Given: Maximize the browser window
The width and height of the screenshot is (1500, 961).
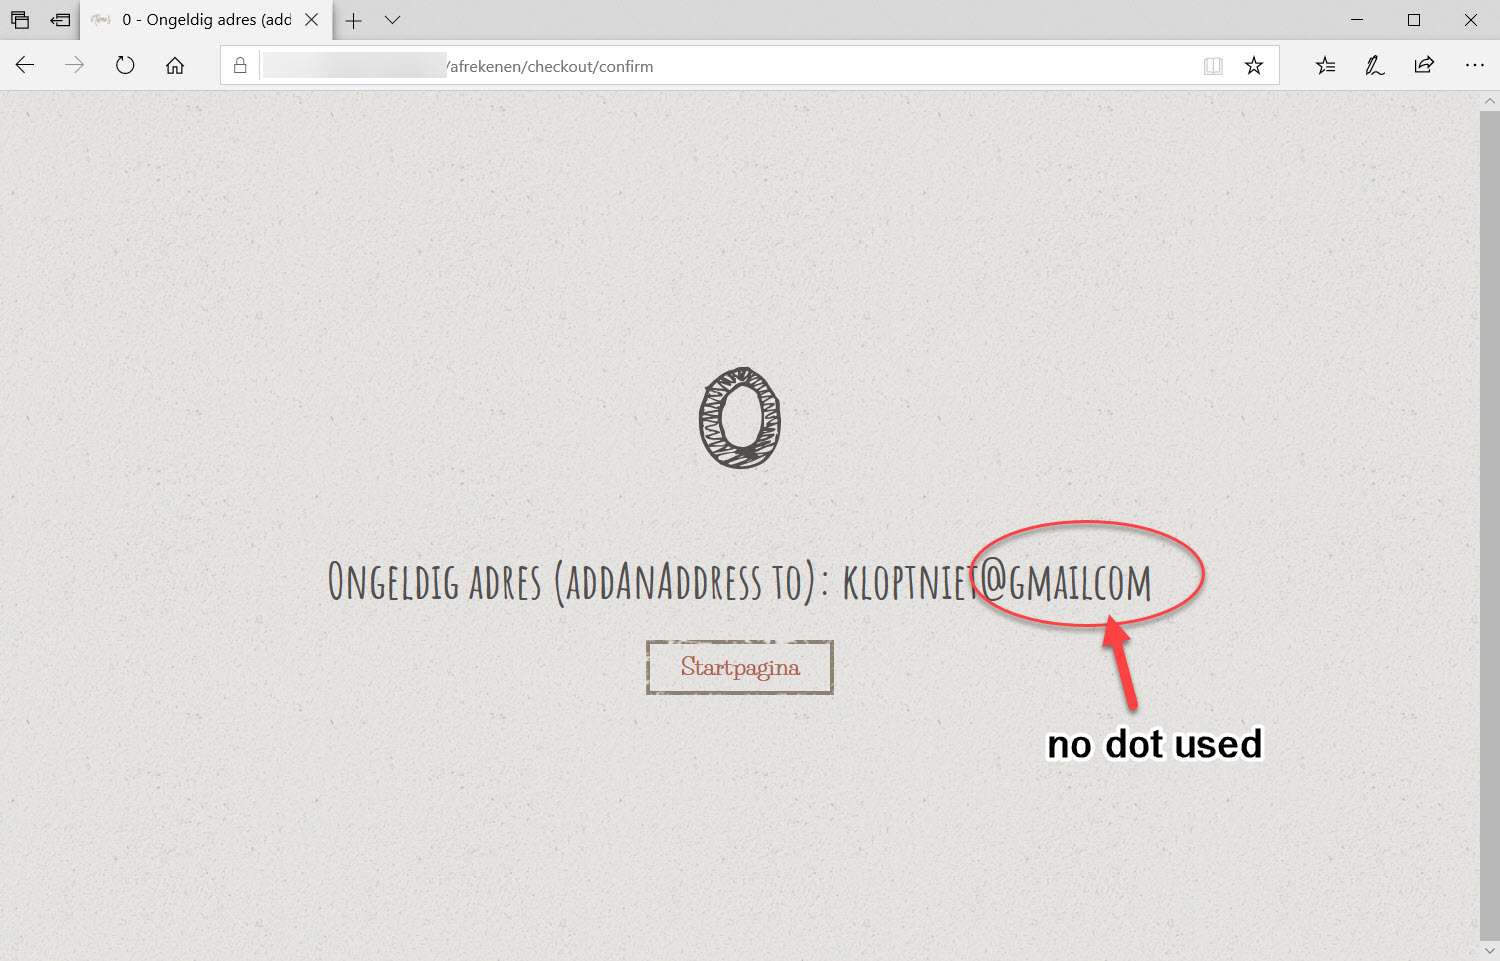Looking at the screenshot, I should click(1414, 20).
